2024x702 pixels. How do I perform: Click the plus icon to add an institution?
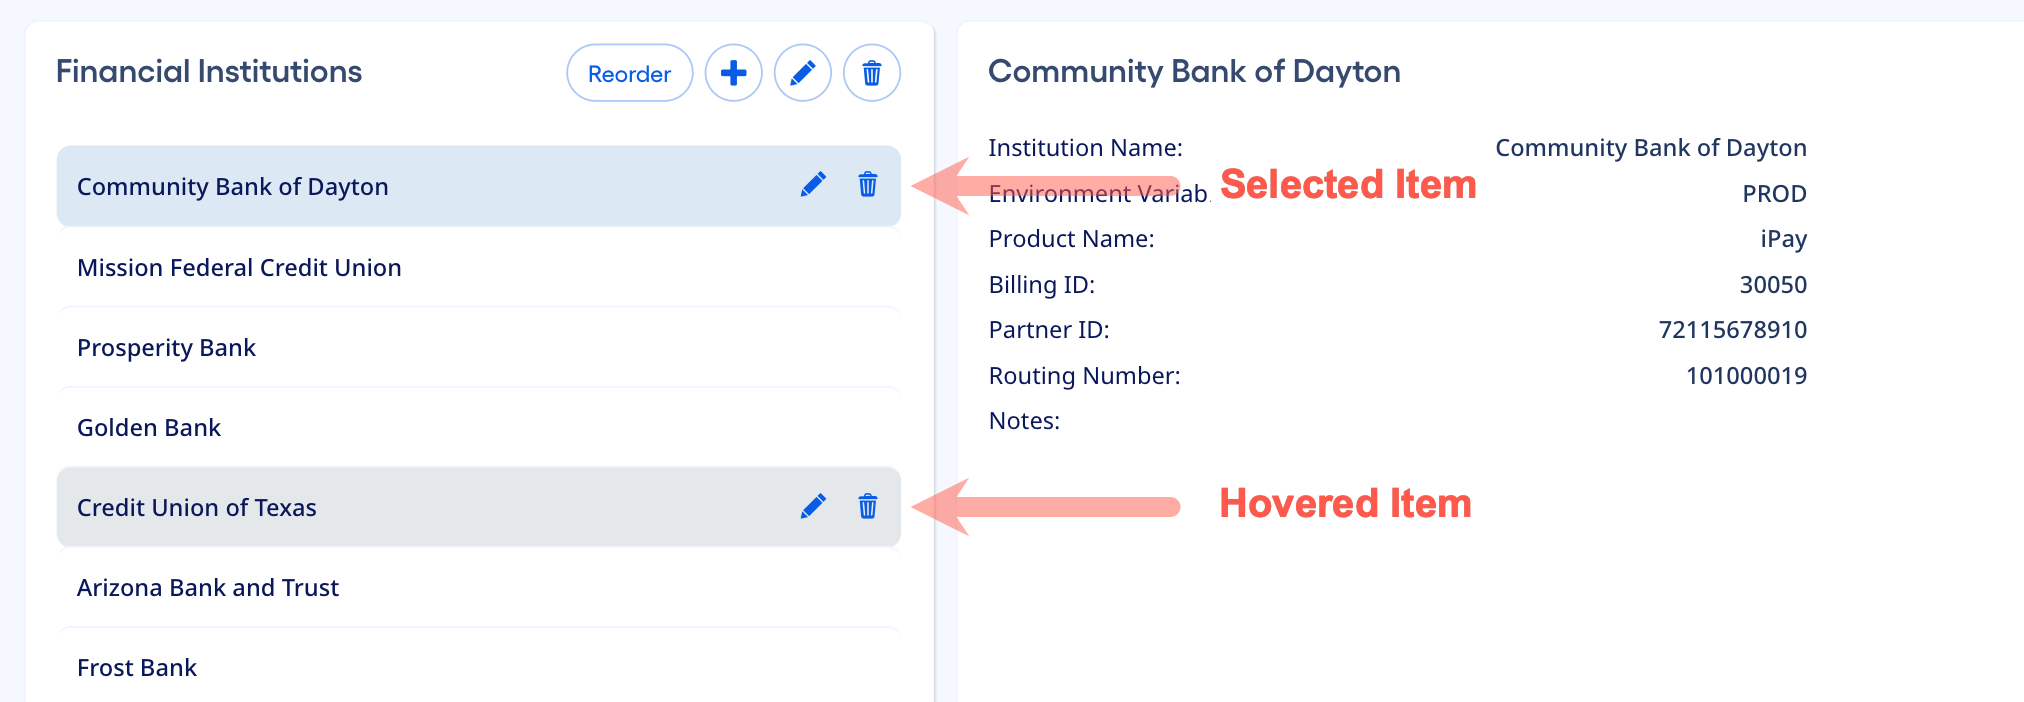tap(733, 73)
